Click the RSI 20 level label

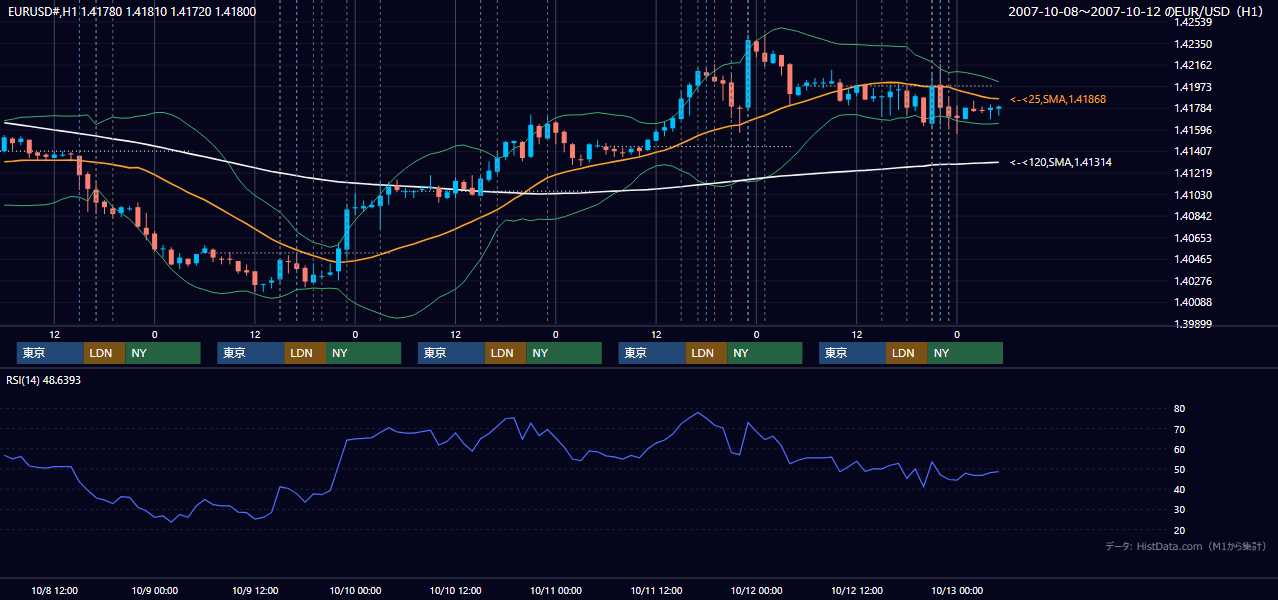coord(1179,530)
